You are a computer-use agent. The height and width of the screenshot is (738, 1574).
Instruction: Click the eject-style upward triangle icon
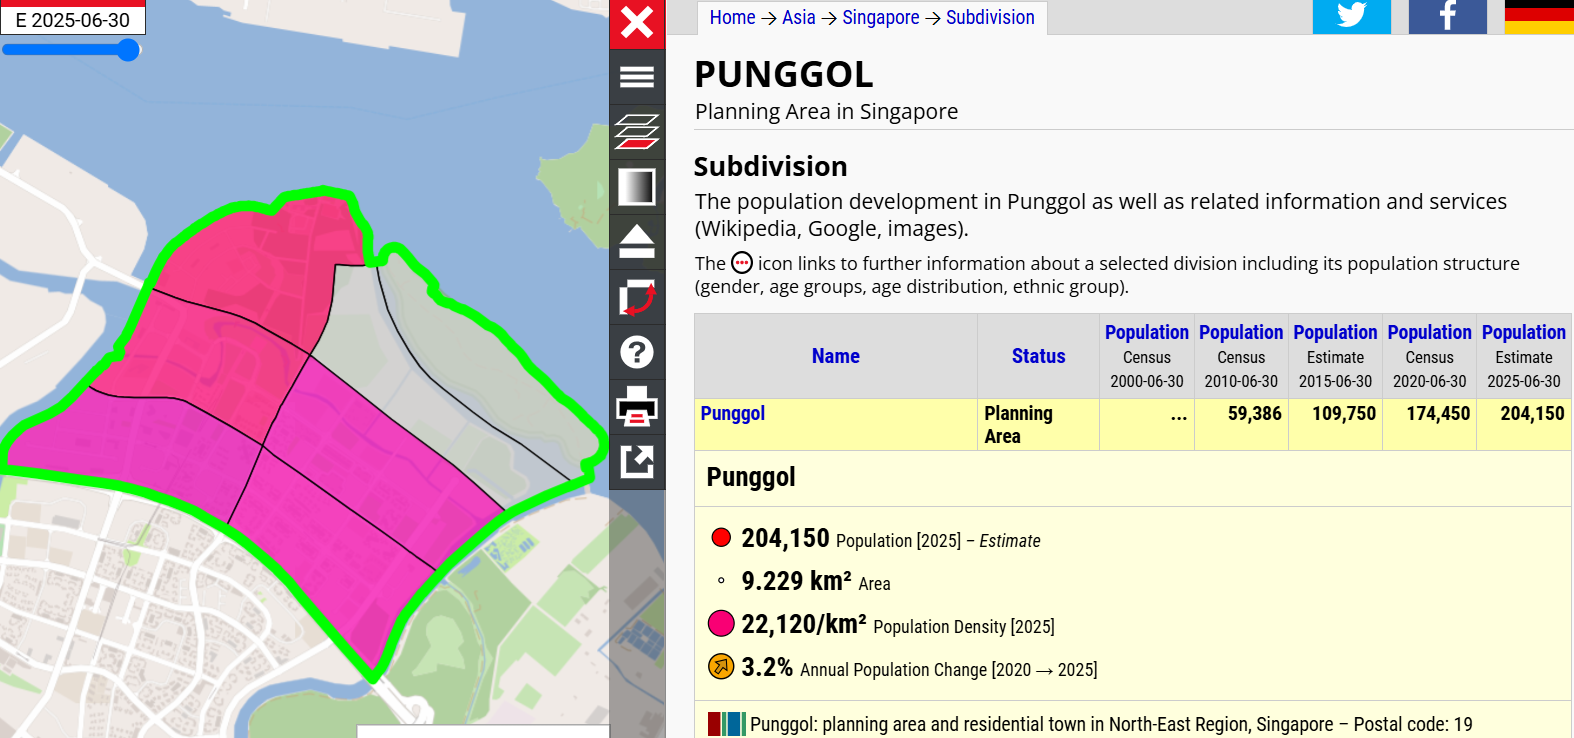pos(637,242)
